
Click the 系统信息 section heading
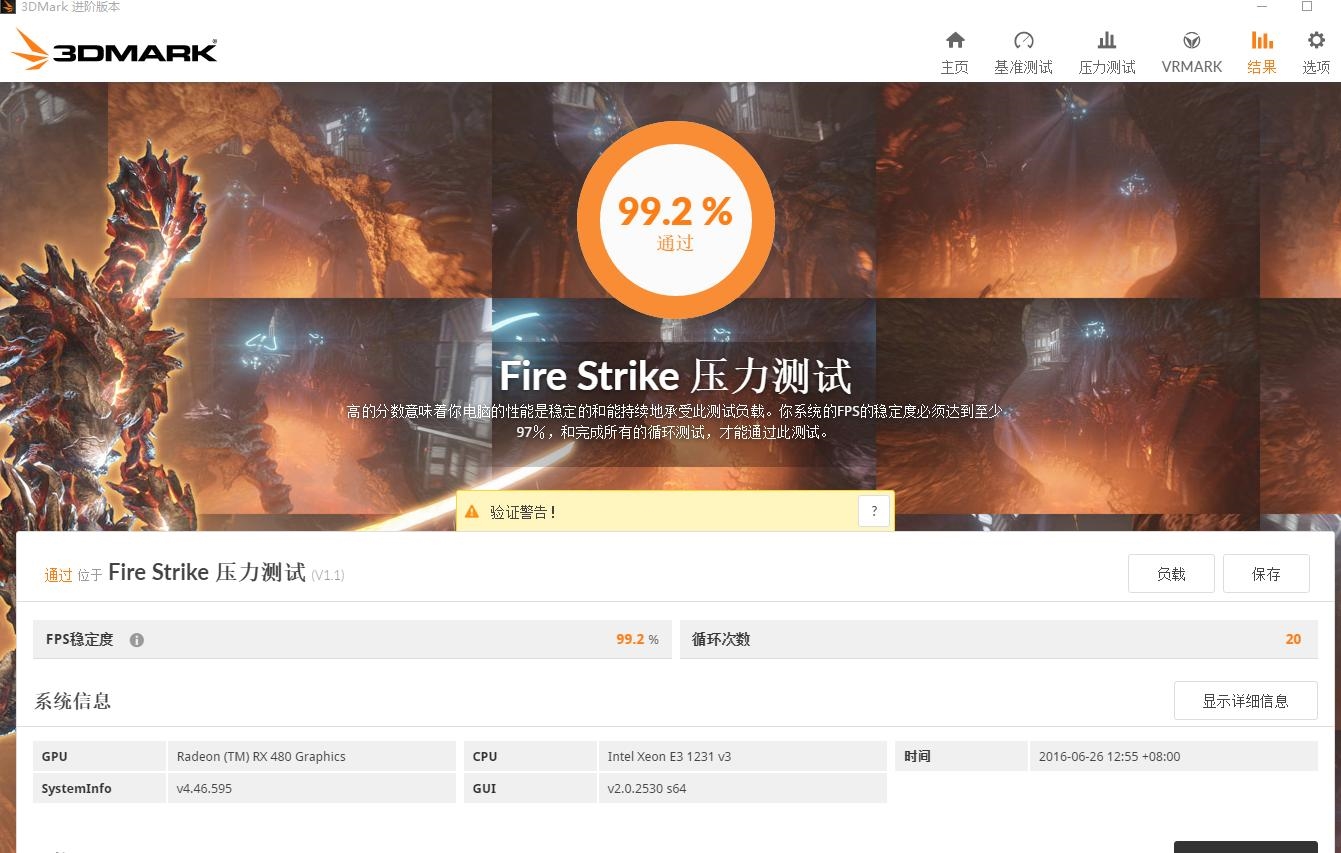73,701
